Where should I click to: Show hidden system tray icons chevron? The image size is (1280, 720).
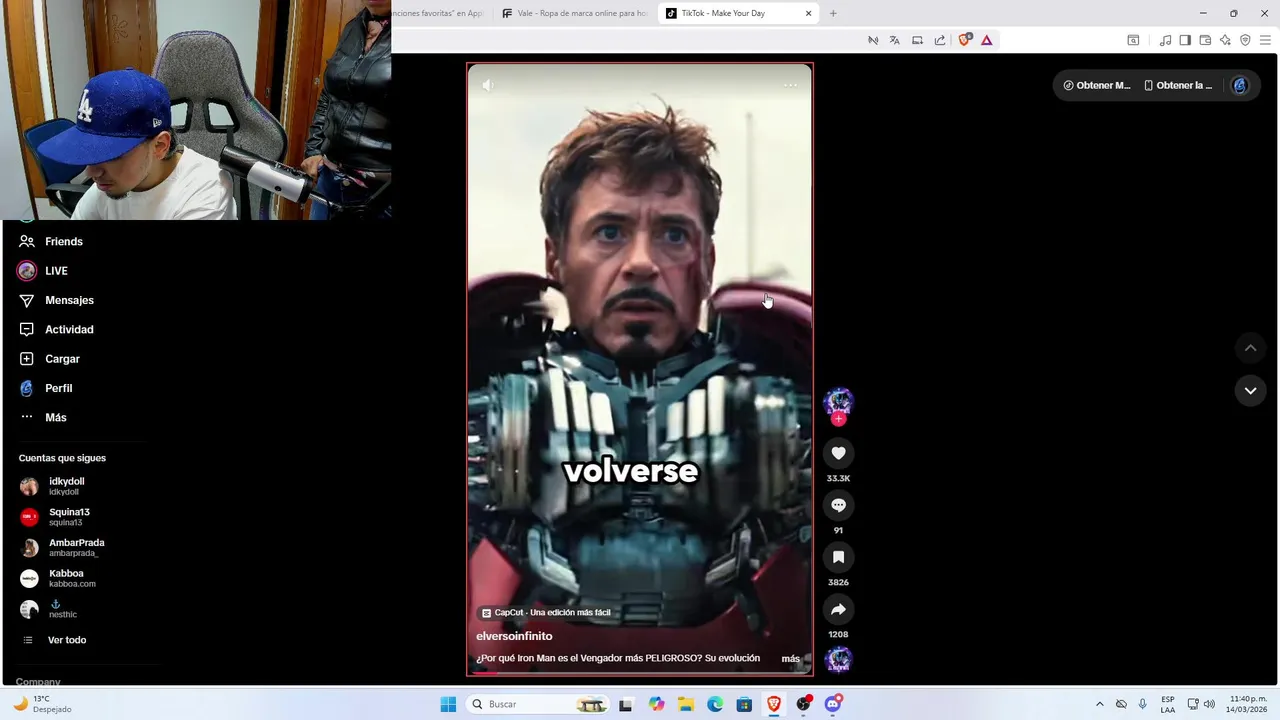coord(1100,704)
